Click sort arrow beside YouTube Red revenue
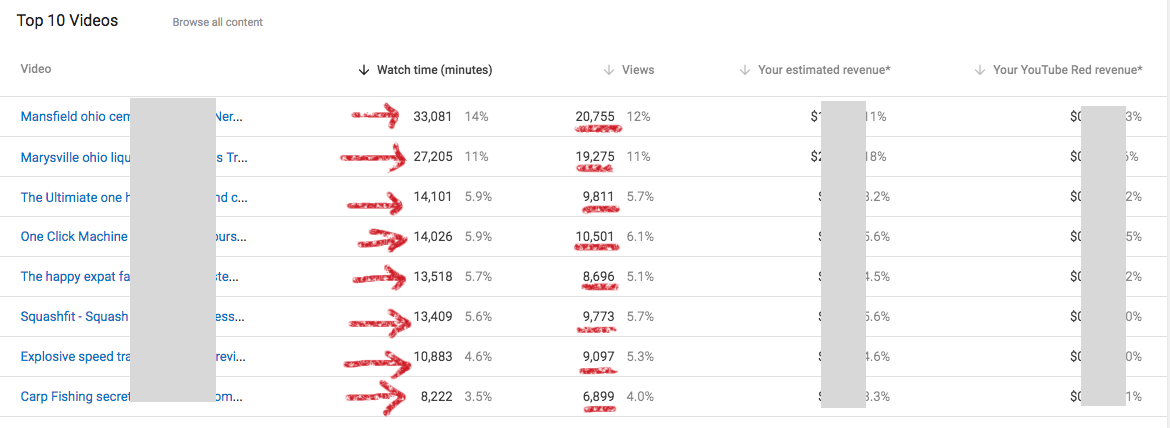Image resolution: width=1170 pixels, height=428 pixels. click(x=980, y=70)
